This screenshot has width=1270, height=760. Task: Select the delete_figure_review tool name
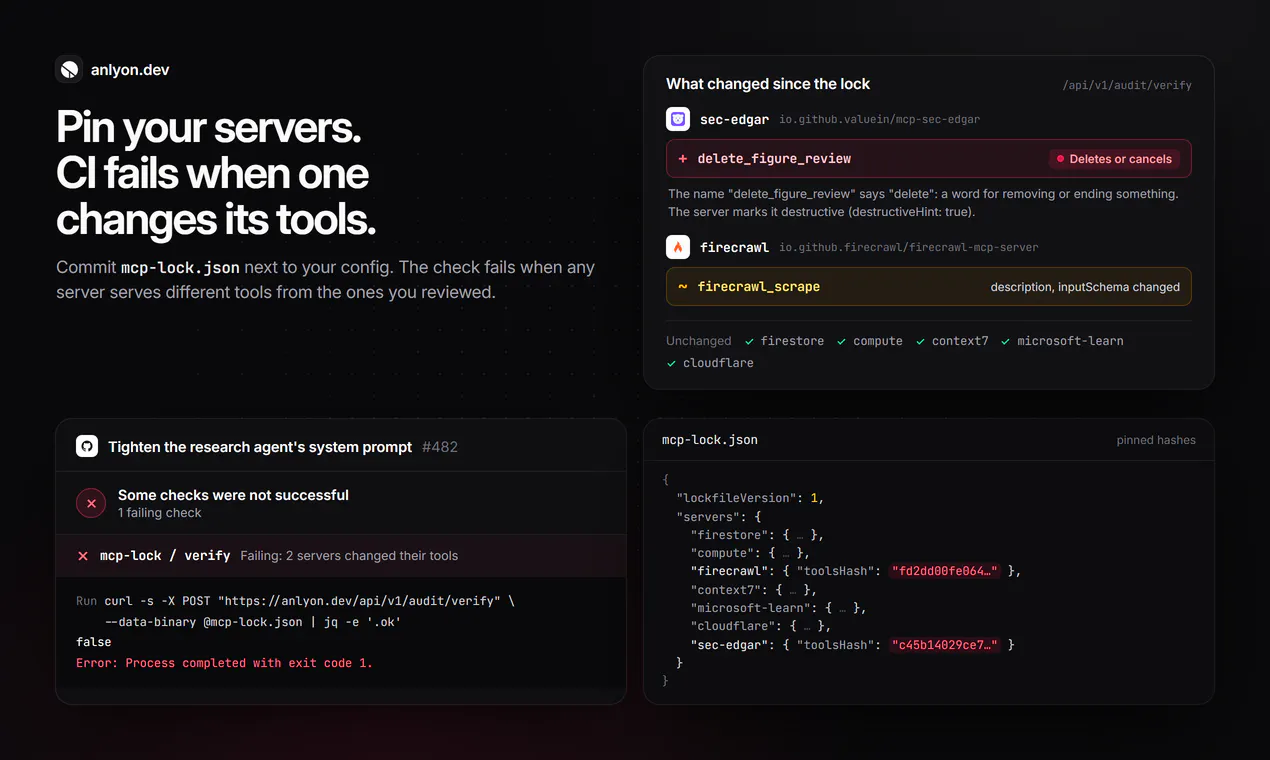click(775, 158)
